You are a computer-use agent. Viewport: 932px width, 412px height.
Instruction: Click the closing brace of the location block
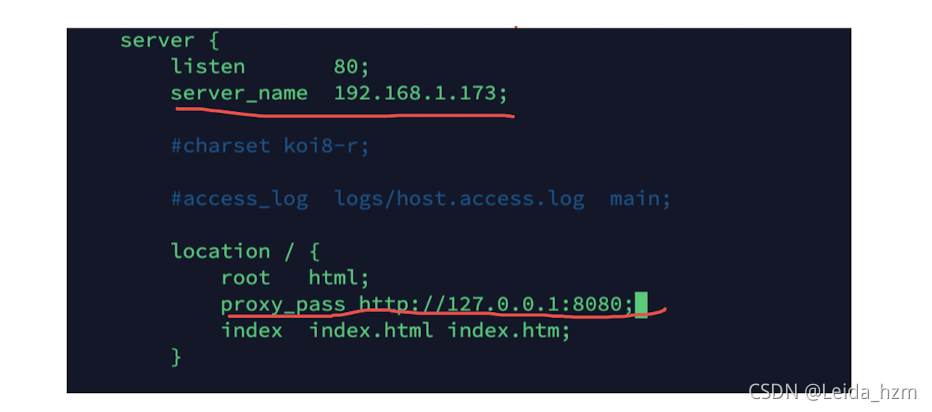click(x=176, y=357)
